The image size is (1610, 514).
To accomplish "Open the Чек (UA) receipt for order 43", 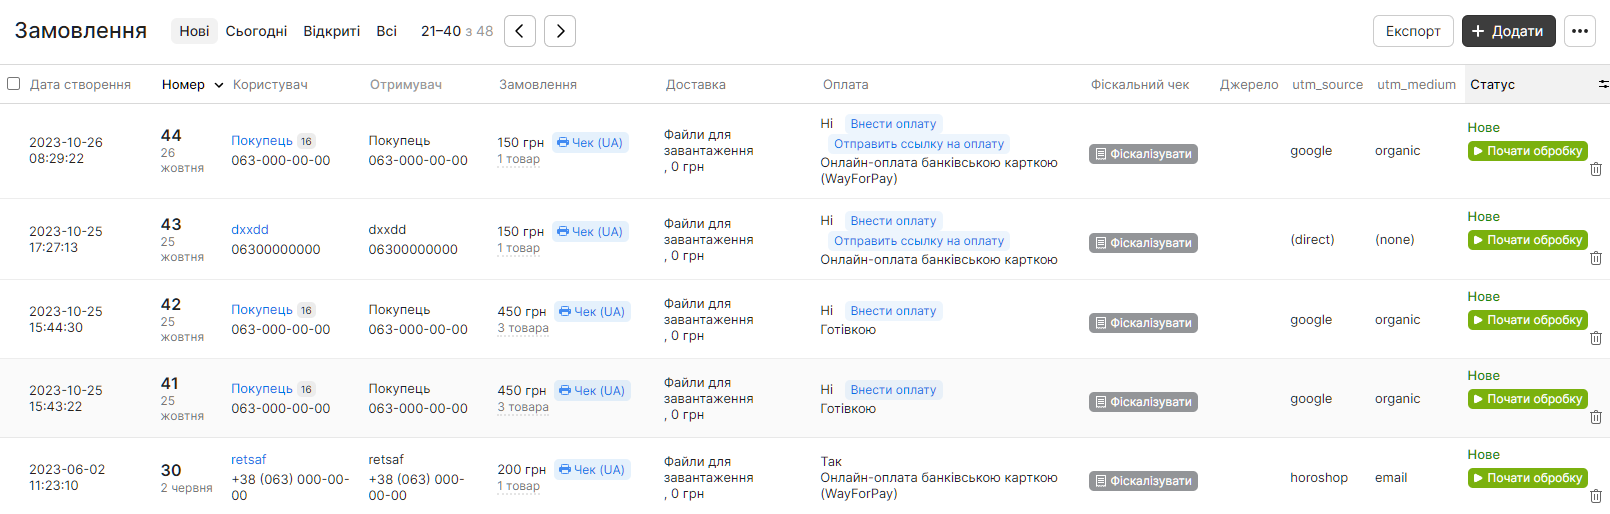I will [x=590, y=232].
